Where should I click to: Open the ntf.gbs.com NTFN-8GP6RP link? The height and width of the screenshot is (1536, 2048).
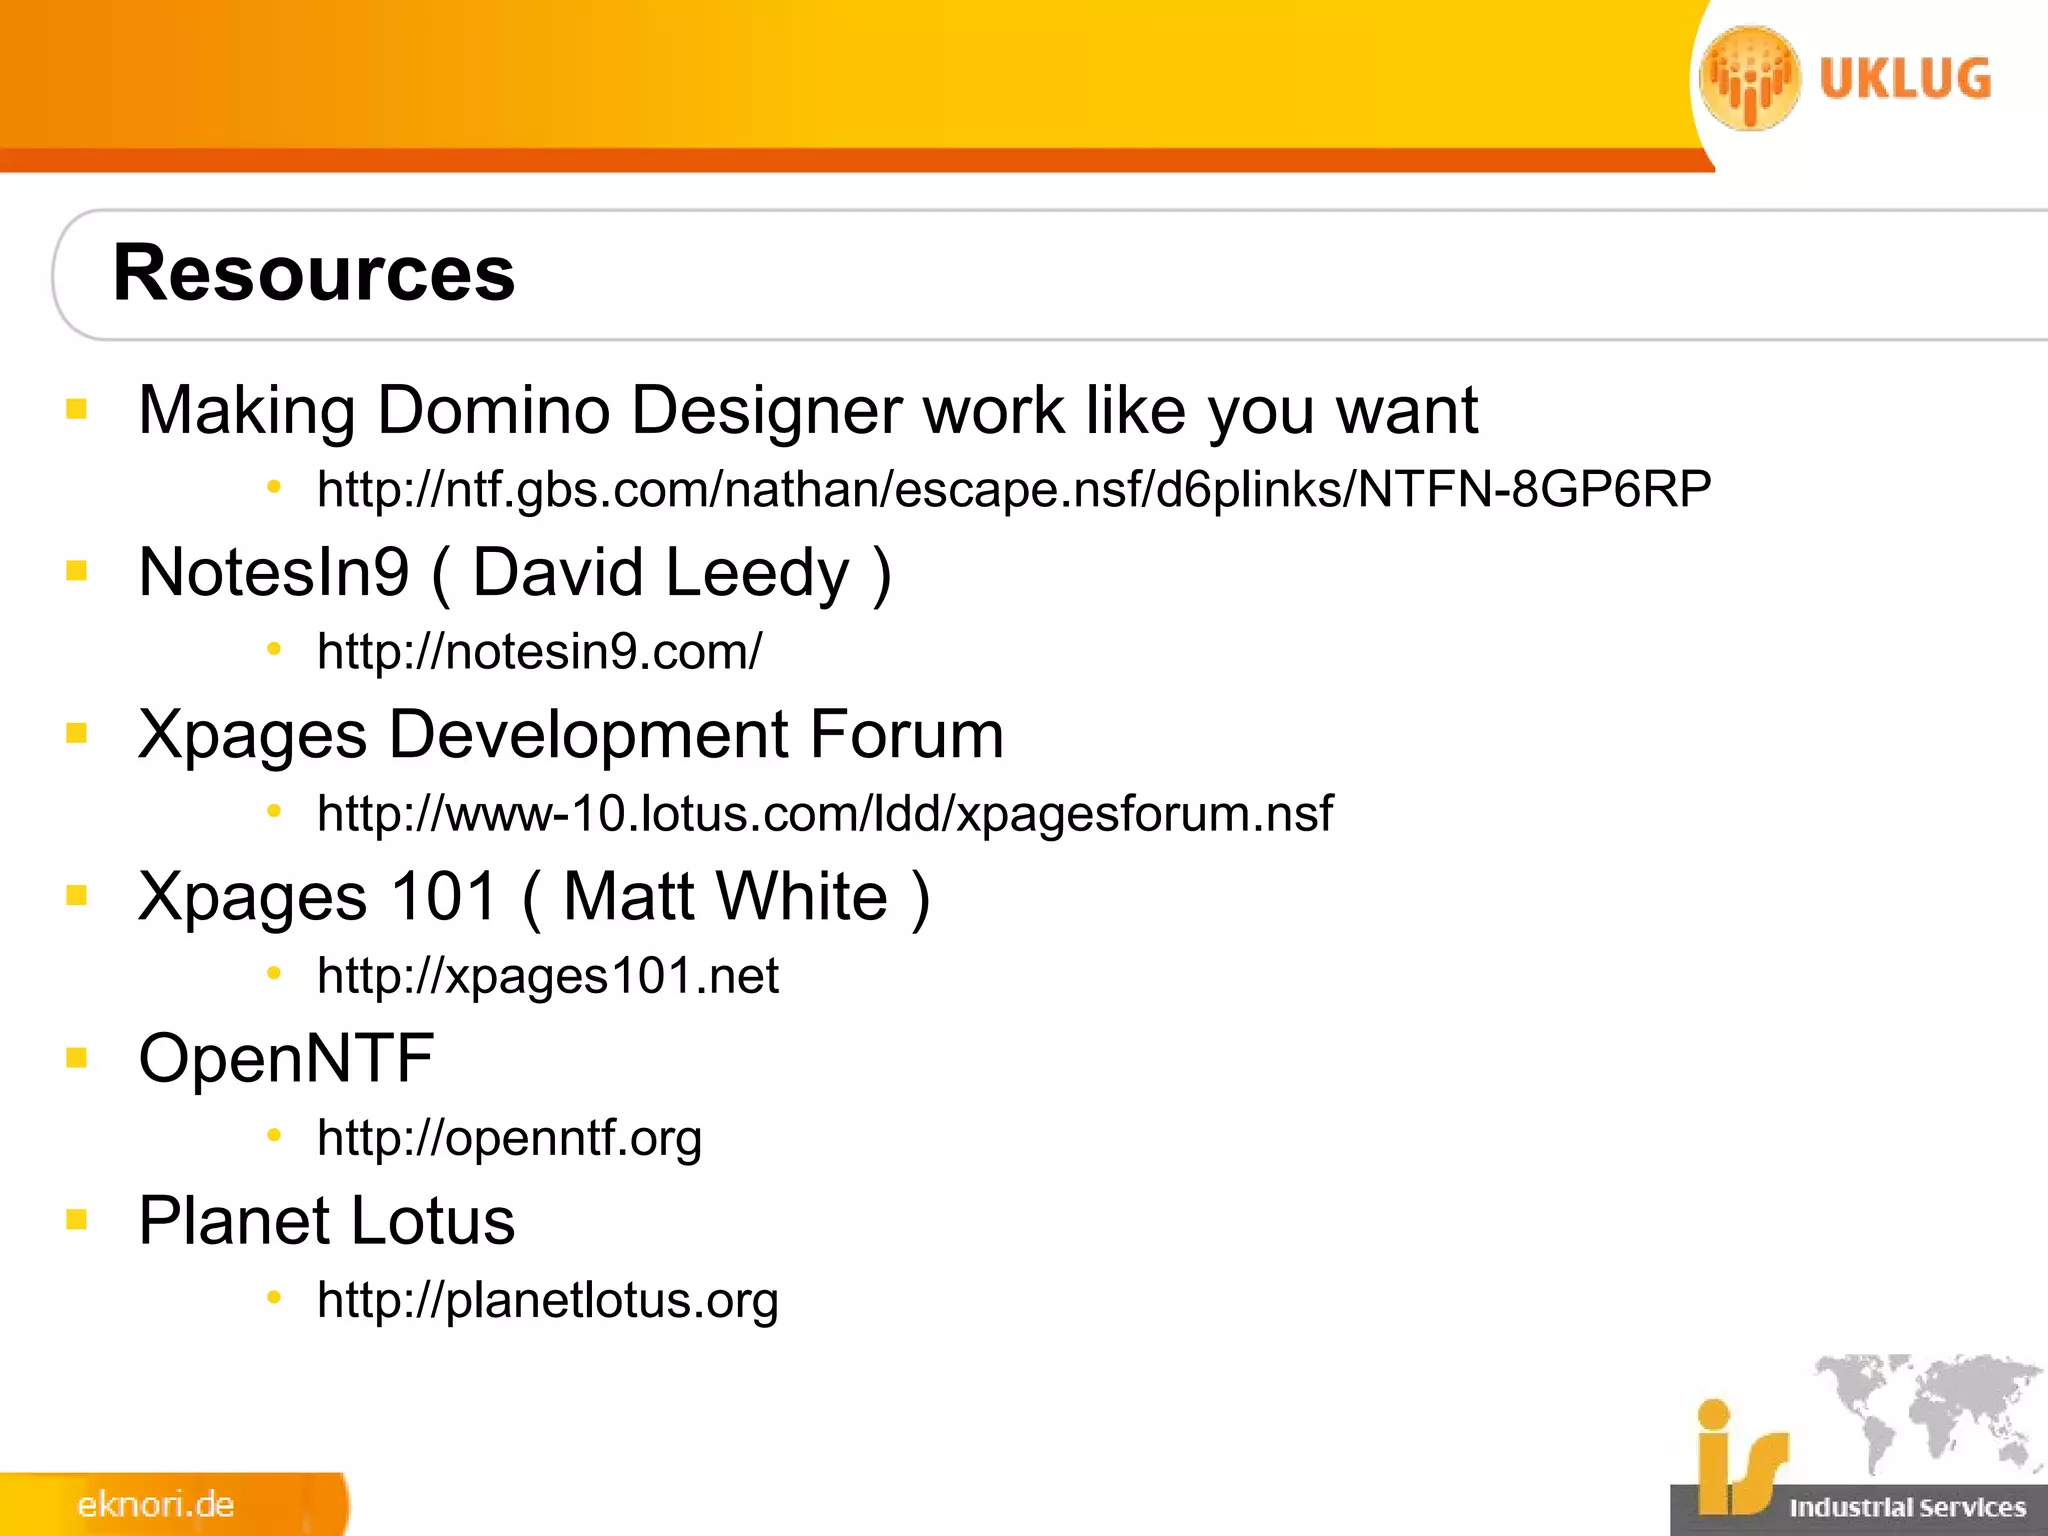1014,490
